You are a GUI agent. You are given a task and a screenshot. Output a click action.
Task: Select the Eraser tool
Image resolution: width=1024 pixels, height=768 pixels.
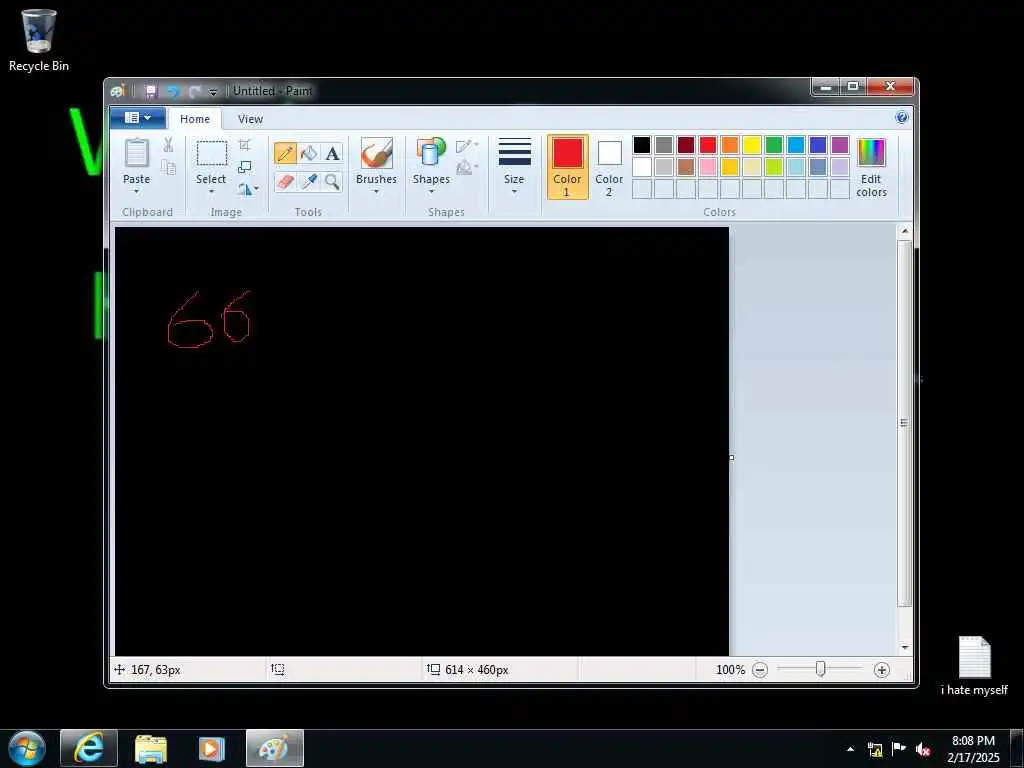(285, 181)
